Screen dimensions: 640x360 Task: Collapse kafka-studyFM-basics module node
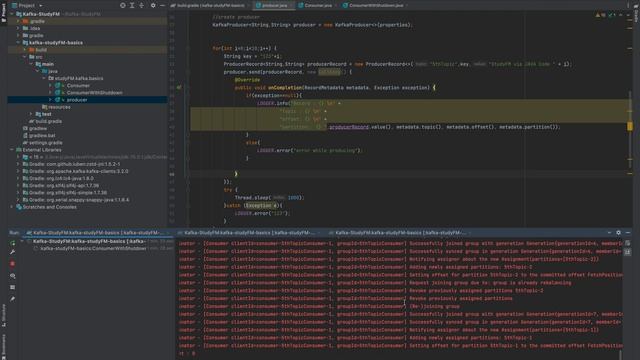coord(18,42)
